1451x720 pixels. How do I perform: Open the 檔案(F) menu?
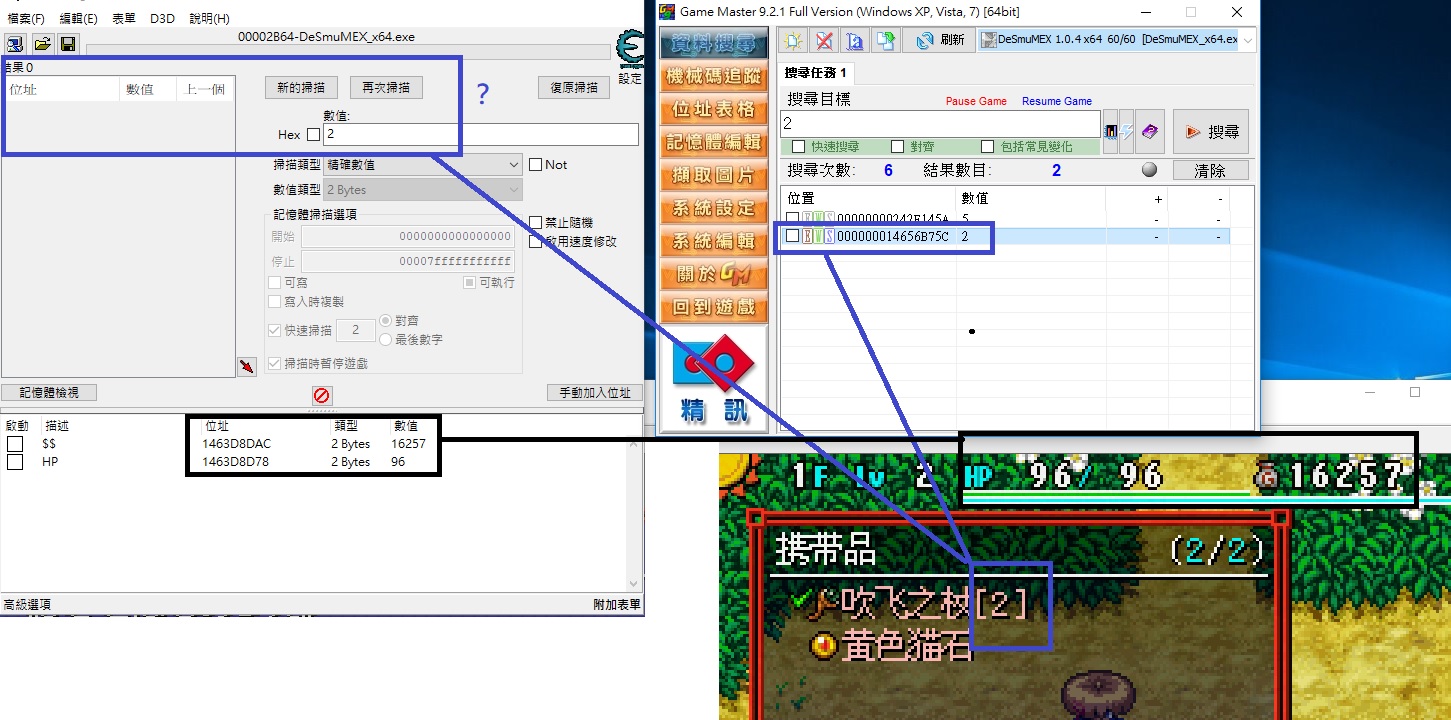[x=26, y=19]
